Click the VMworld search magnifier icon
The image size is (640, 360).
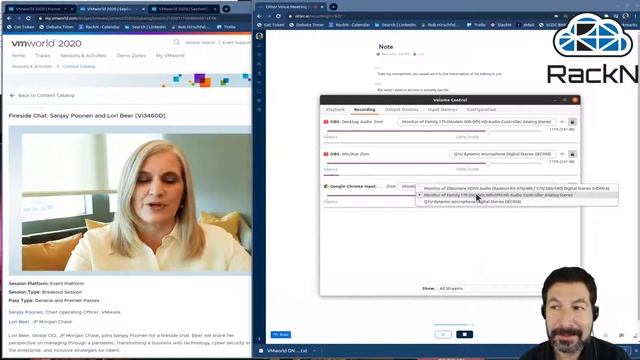[176, 42]
